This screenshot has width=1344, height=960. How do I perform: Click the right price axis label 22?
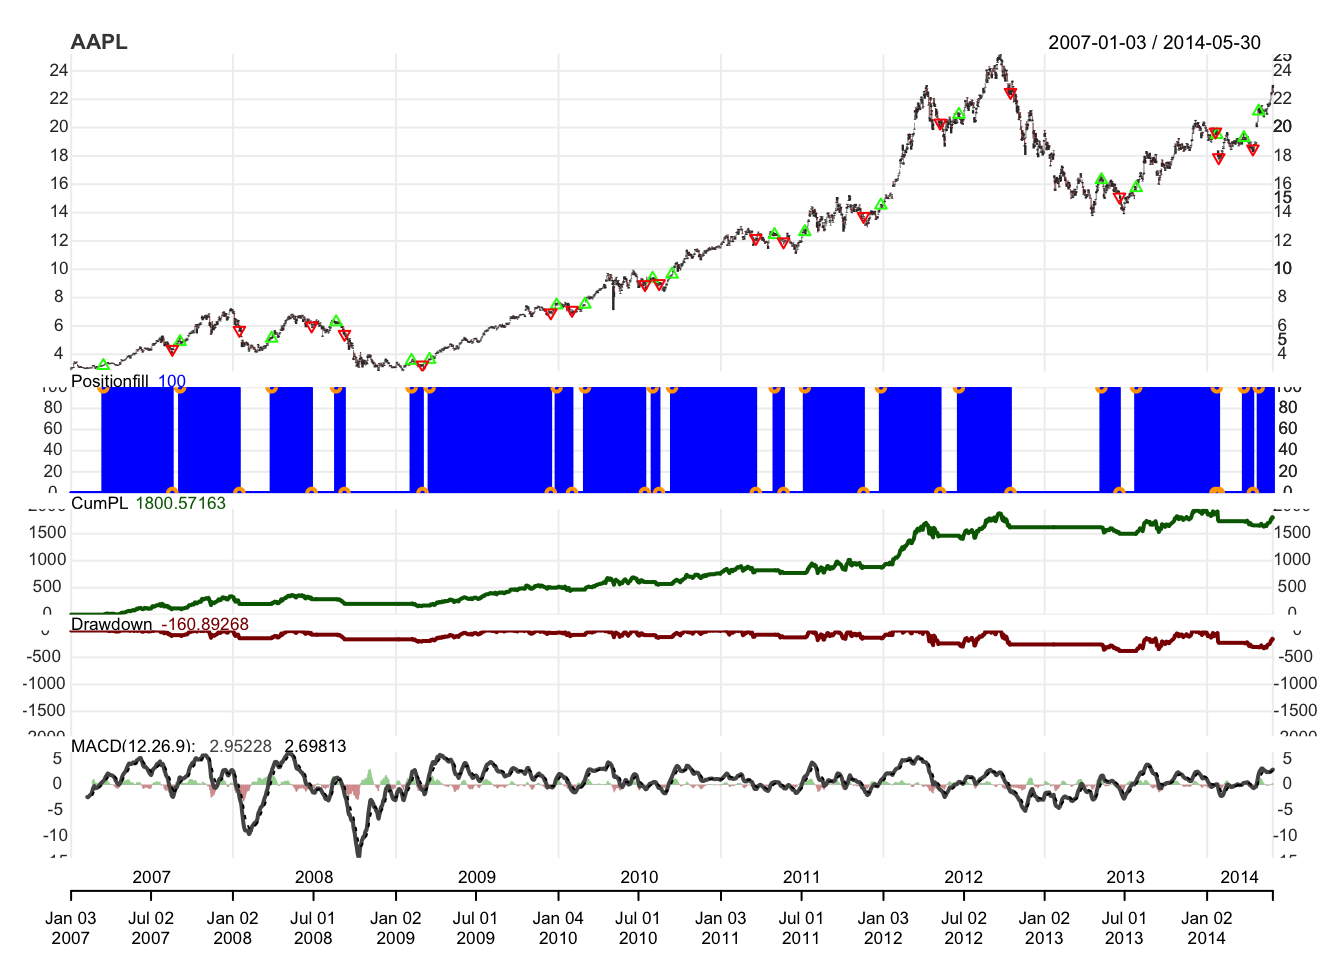(1283, 98)
